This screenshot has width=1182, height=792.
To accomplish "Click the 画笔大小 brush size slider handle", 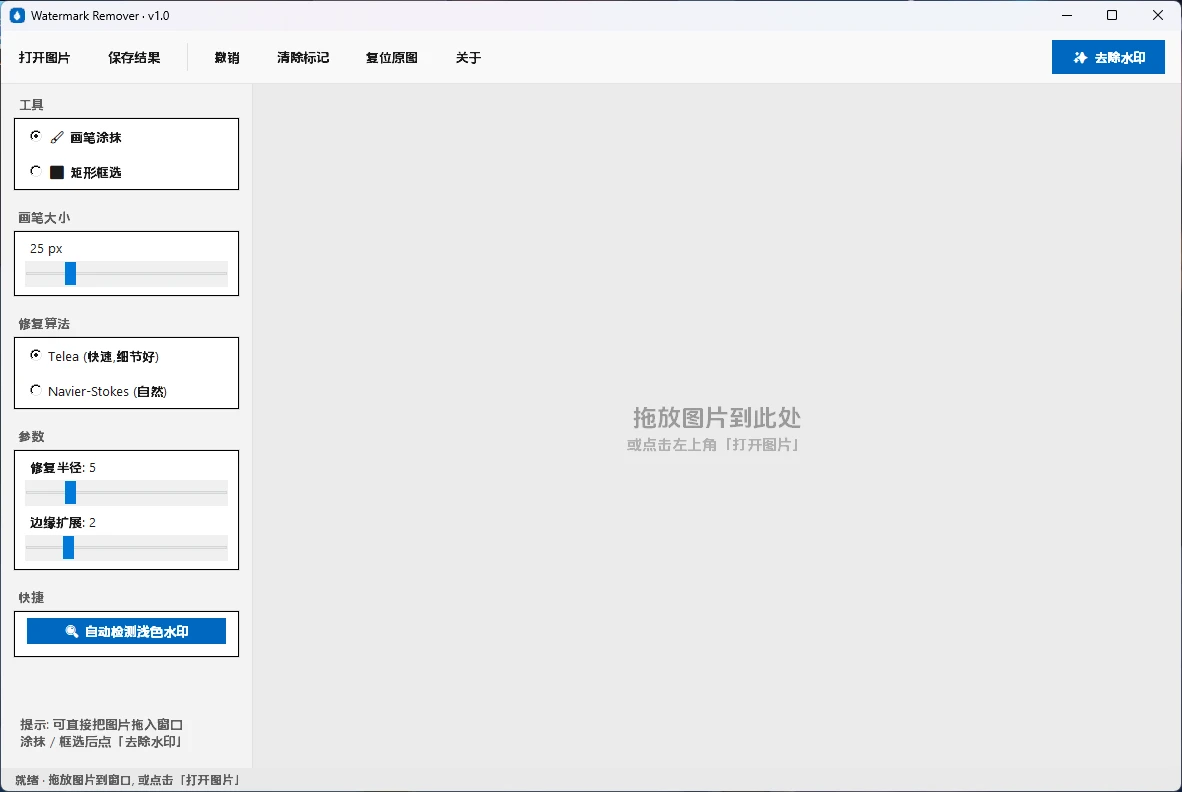I will tap(70, 274).
